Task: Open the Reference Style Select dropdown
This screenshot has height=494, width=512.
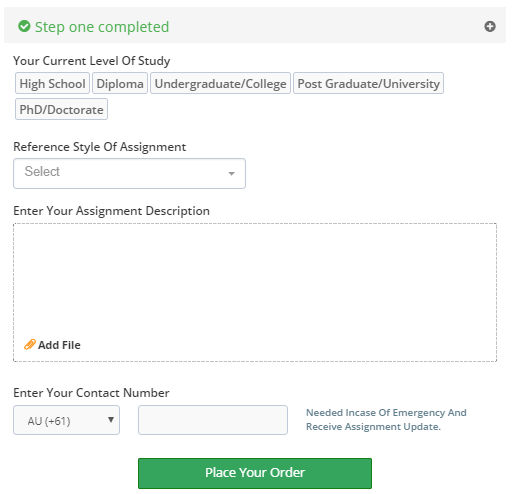Action: tap(129, 173)
